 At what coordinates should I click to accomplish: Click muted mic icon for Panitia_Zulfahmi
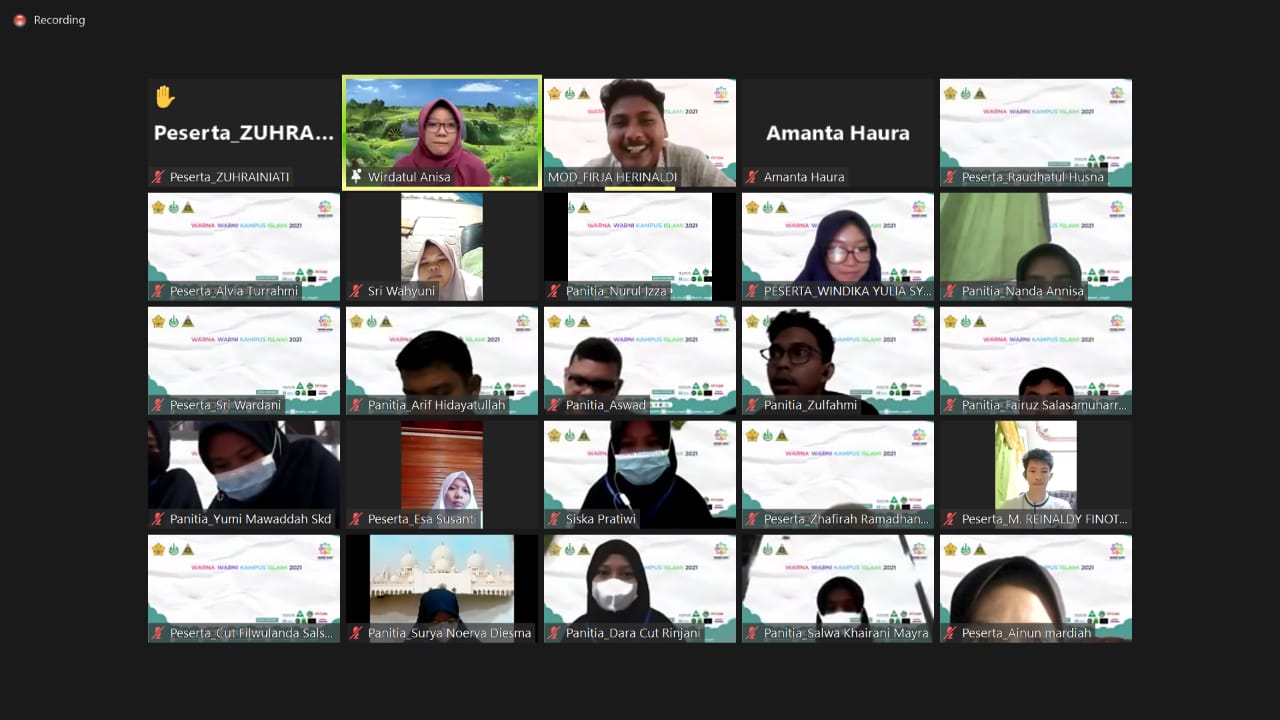coord(752,405)
